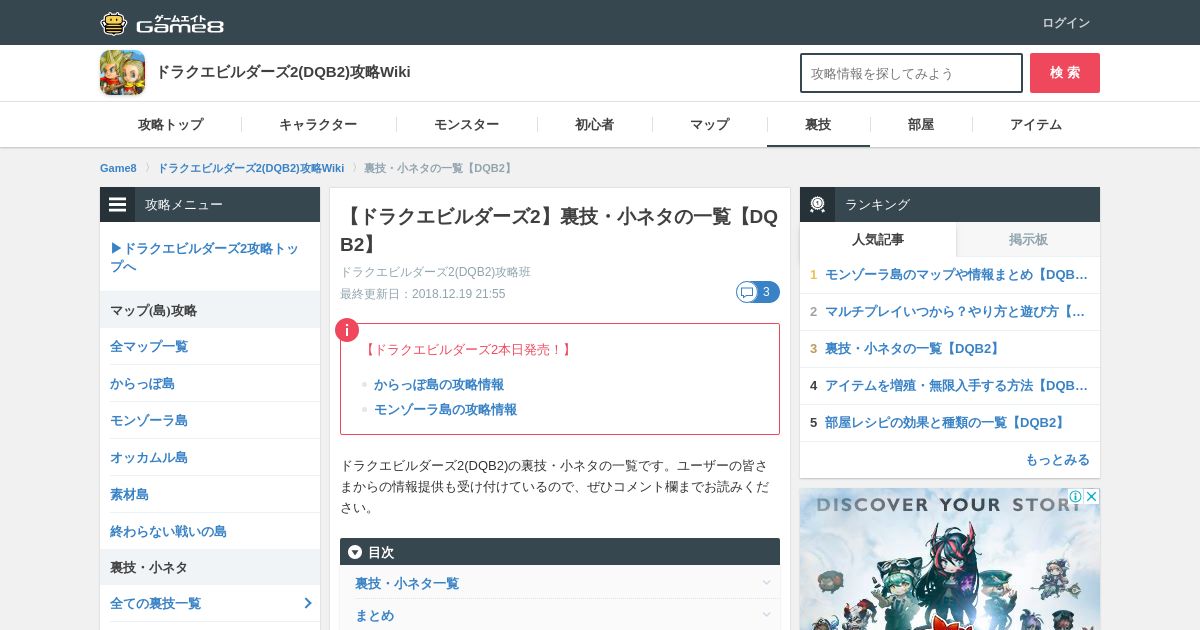Focus the 攻略情報を探してみよう search field
The height and width of the screenshot is (630, 1200).
coord(911,73)
